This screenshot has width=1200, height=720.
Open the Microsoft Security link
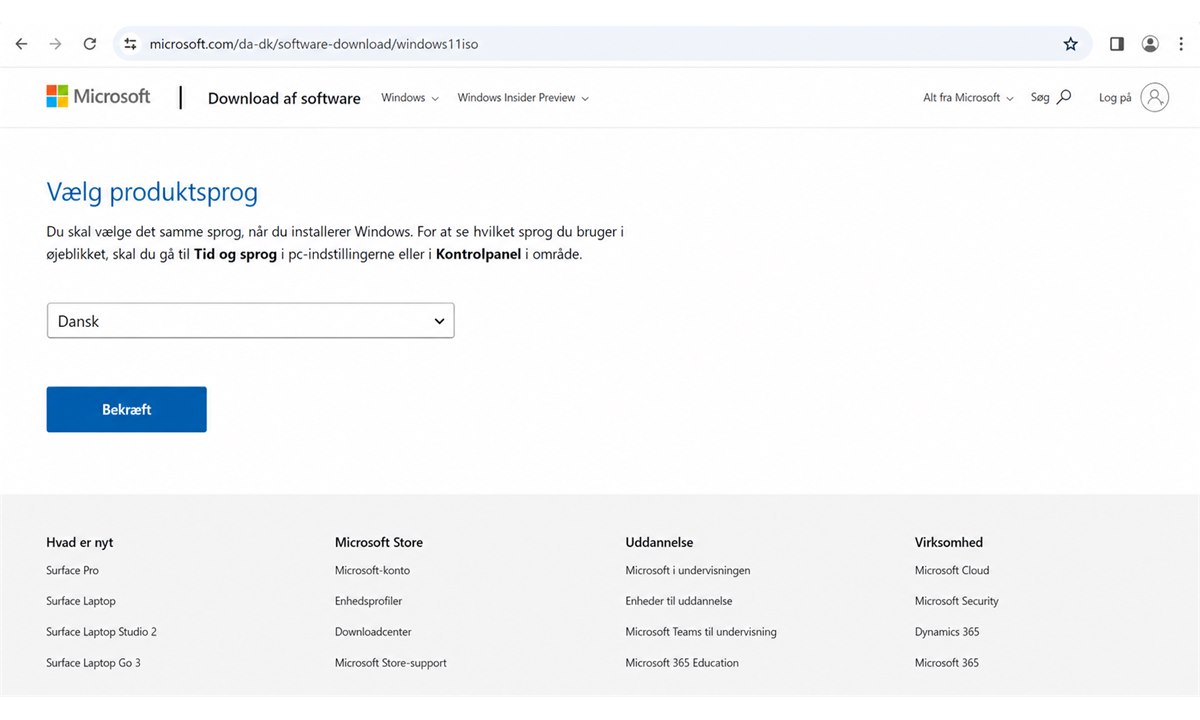point(957,601)
